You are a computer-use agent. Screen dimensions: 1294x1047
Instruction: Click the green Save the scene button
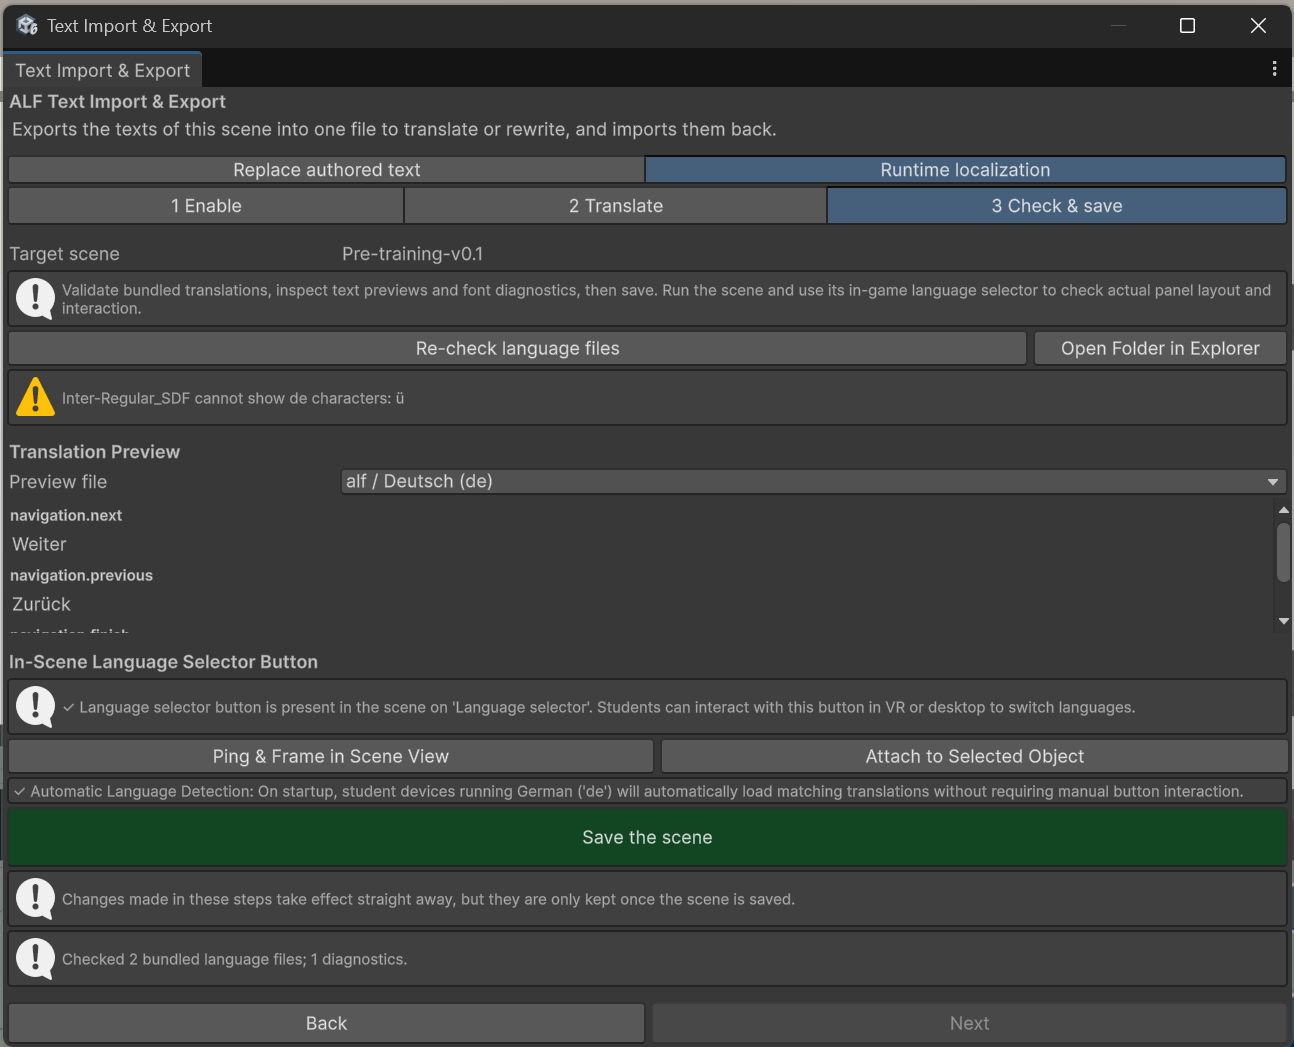647,837
